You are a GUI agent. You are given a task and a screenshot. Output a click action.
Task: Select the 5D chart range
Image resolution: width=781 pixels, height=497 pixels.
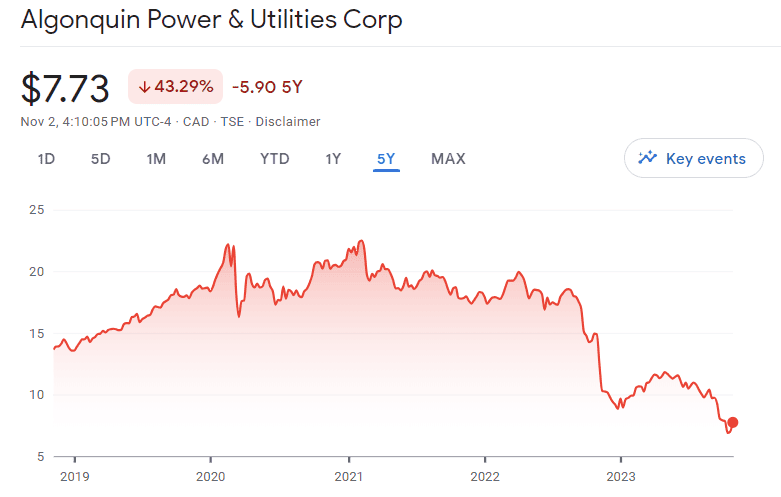[x=100, y=159]
